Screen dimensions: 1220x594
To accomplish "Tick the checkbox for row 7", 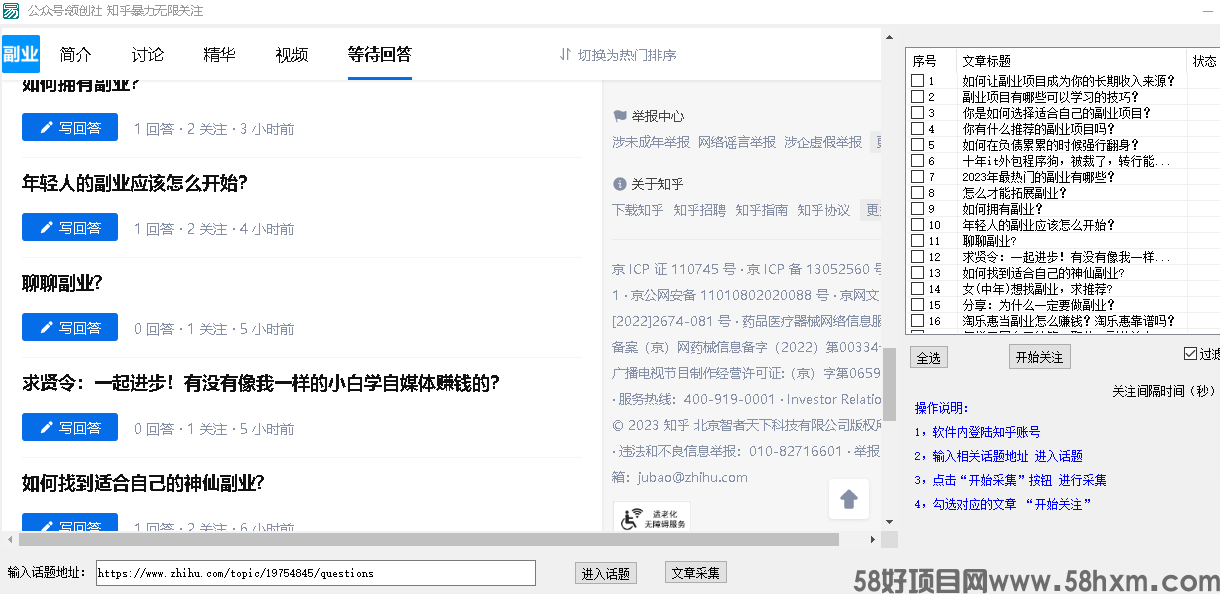I will coord(917,177).
